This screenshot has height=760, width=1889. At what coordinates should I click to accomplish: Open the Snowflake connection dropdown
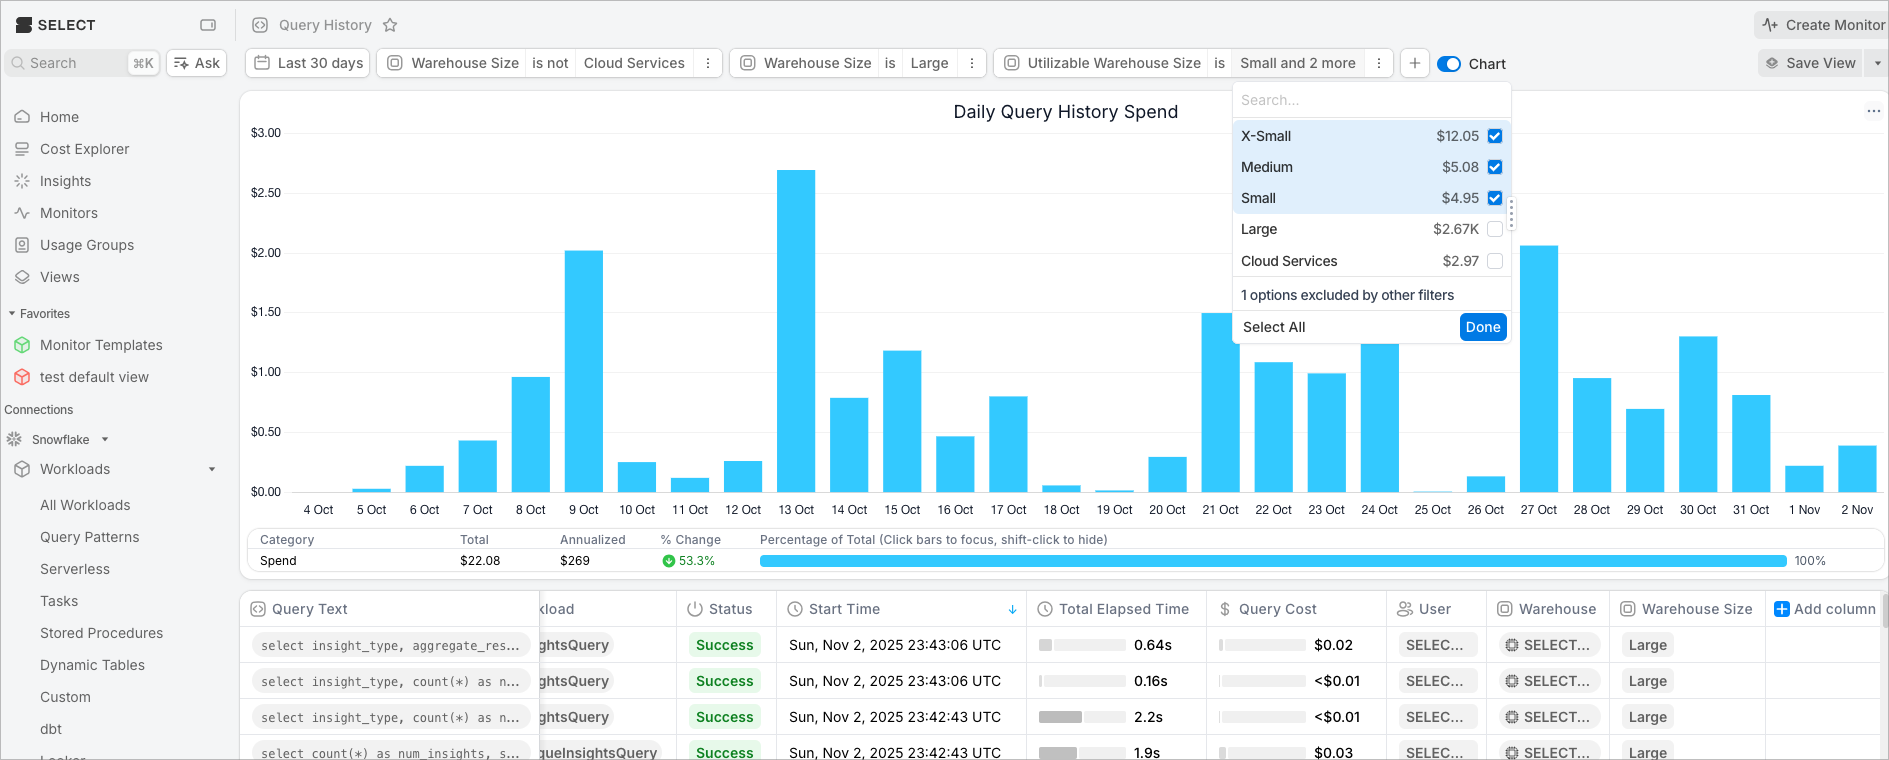[x=105, y=439]
